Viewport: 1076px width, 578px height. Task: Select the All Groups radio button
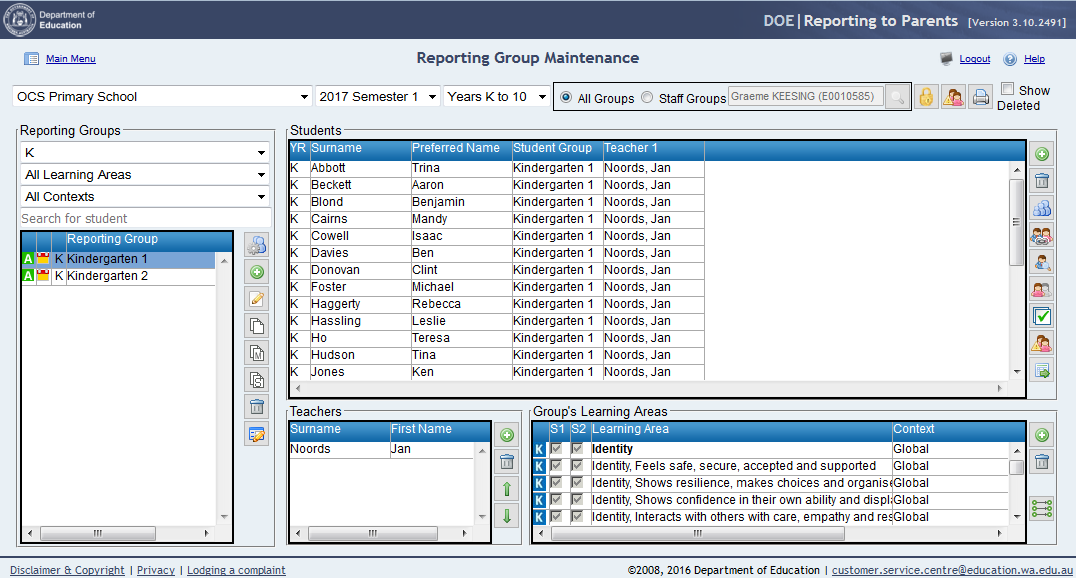click(x=566, y=98)
